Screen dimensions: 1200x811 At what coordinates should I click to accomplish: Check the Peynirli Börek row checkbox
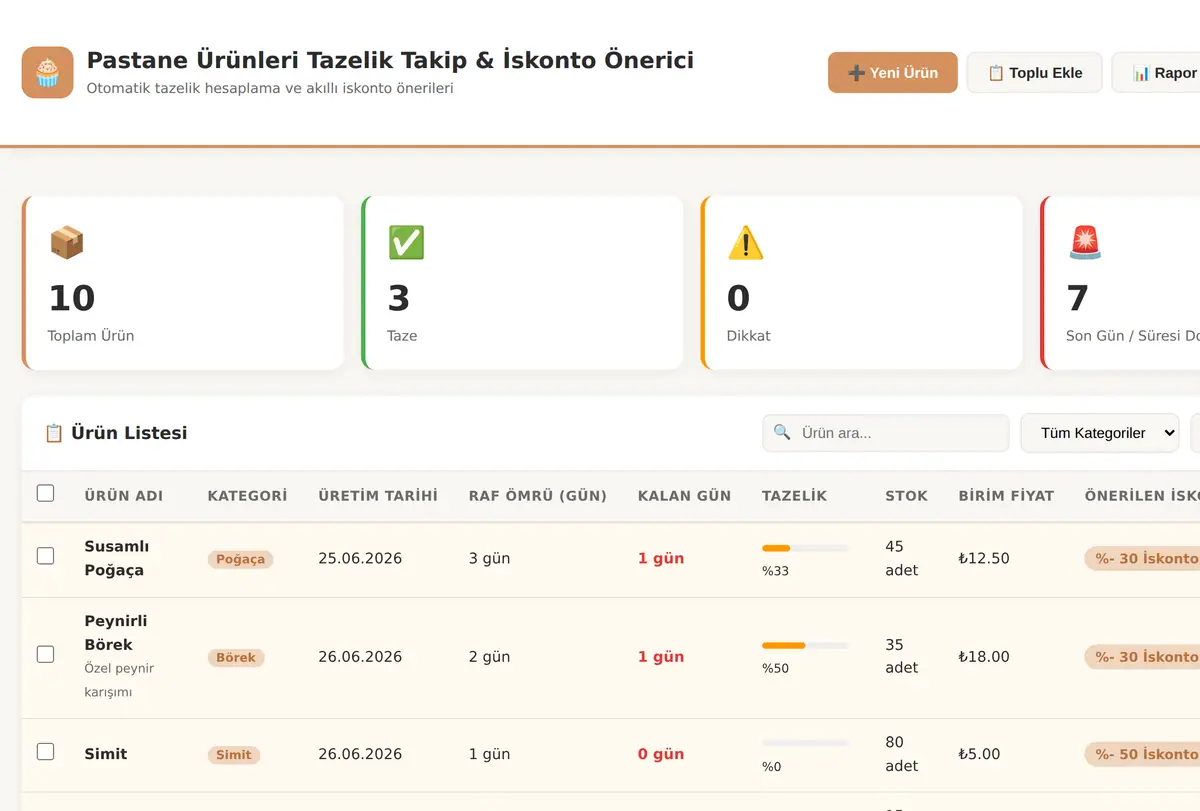pos(45,654)
